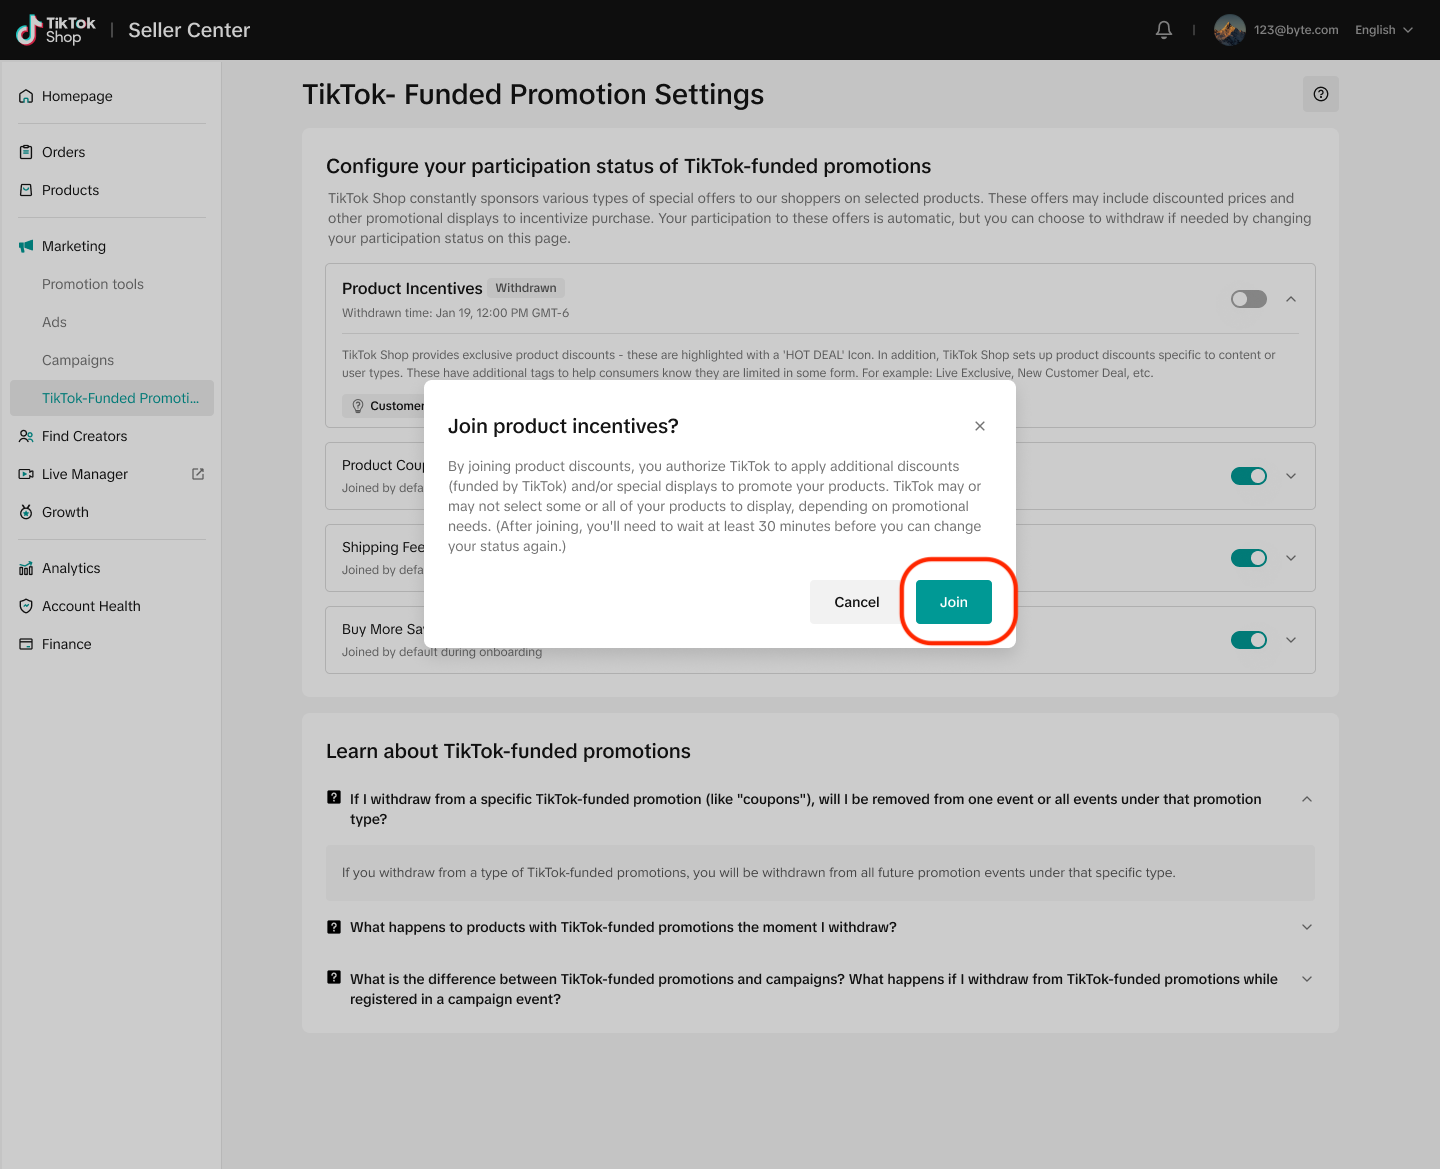This screenshot has width=1440, height=1169.
Task: Expand the Shipping Fee section chevron
Action: 1291,558
